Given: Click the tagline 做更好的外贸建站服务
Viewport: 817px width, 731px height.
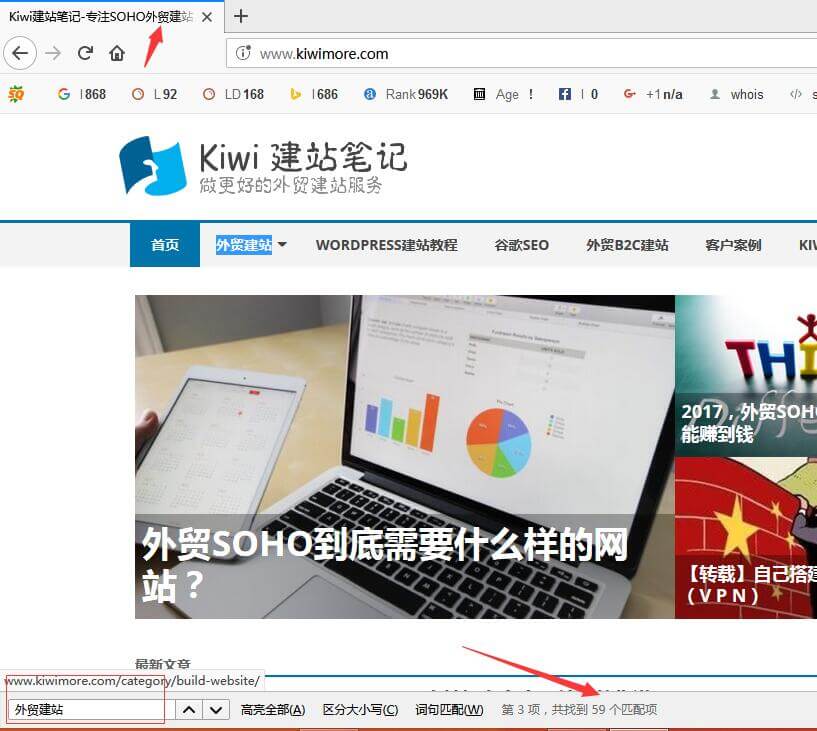Looking at the screenshot, I should (x=291, y=185).
